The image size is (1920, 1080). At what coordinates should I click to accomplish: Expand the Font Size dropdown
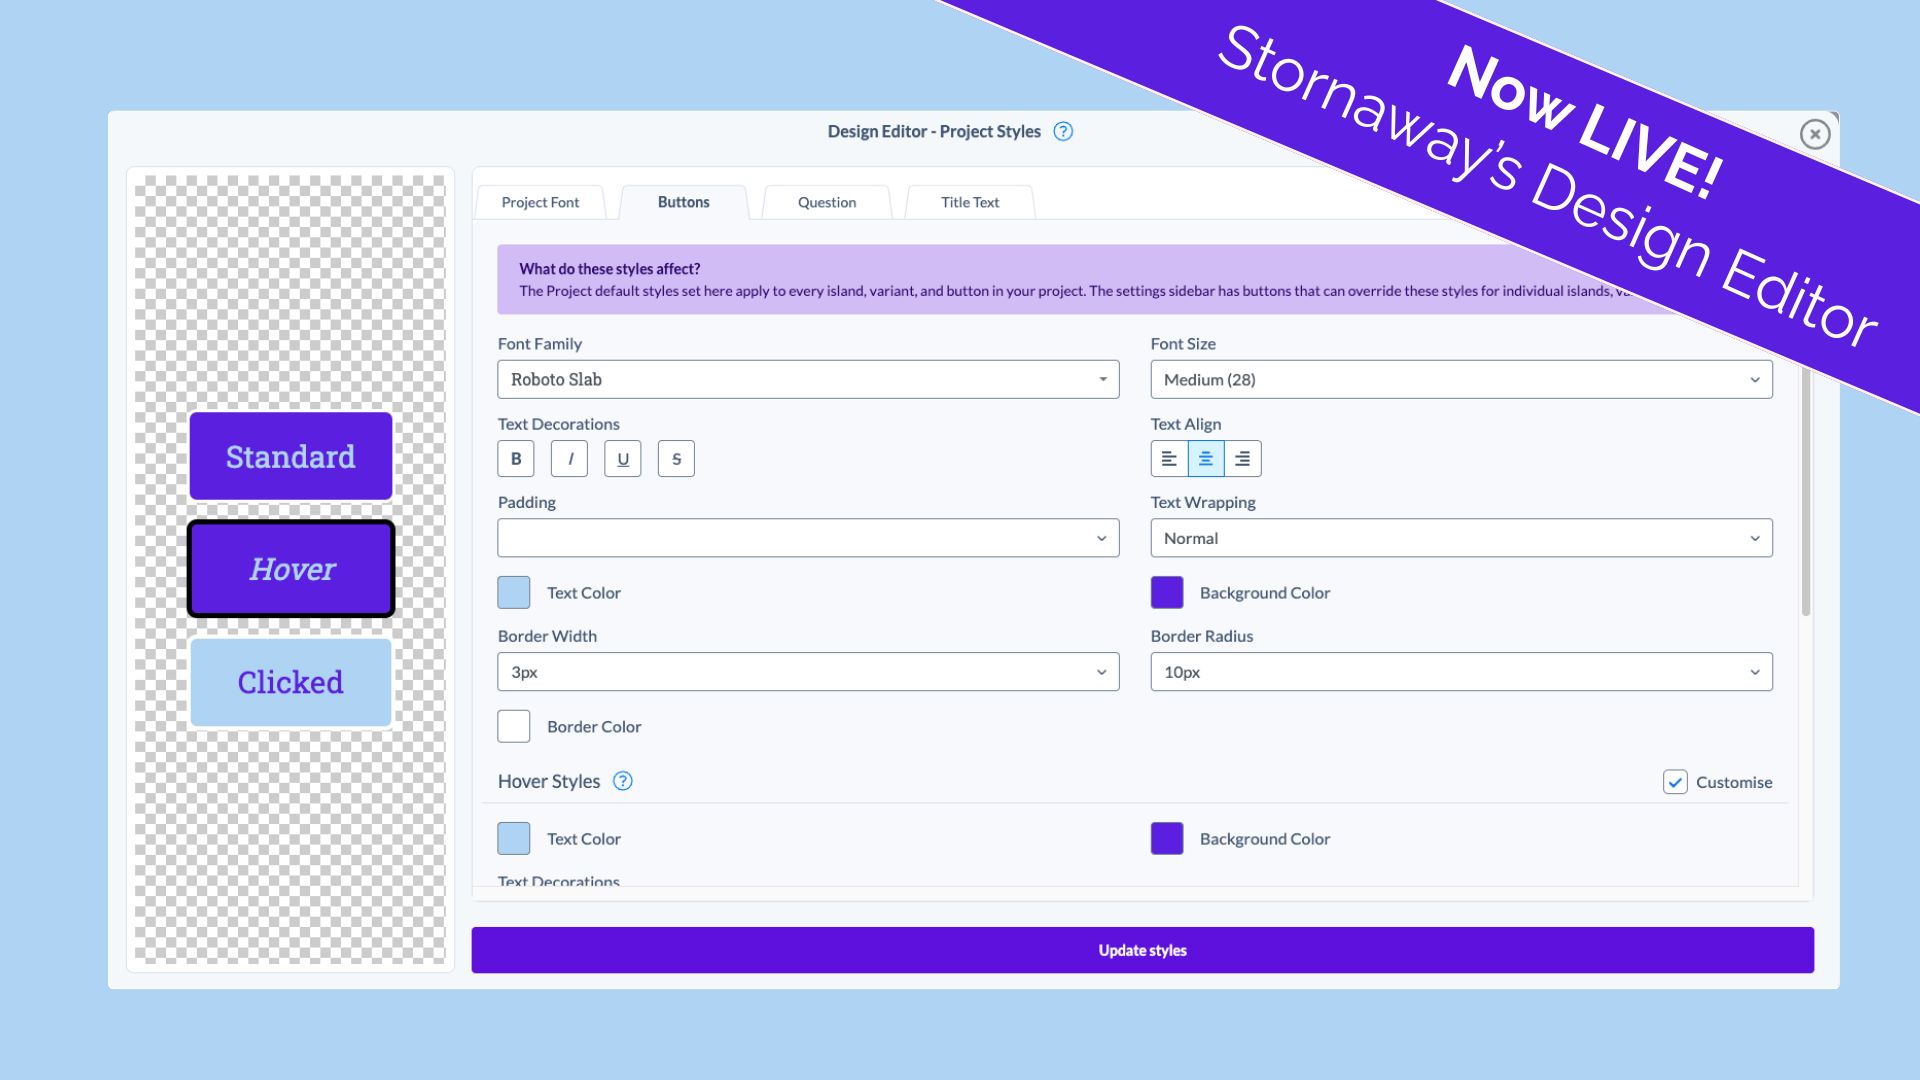click(x=1461, y=380)
